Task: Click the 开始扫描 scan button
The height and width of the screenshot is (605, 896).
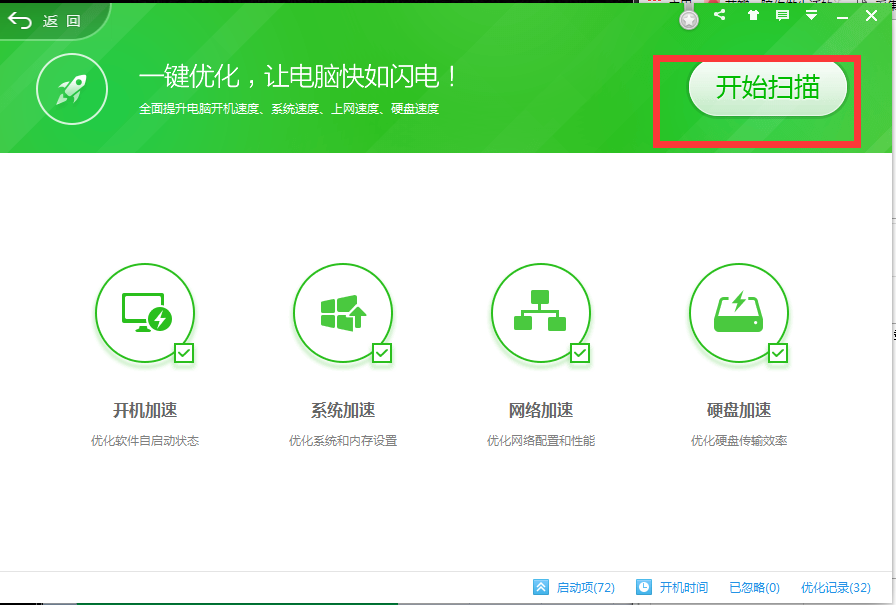Action: pos(767,87)
